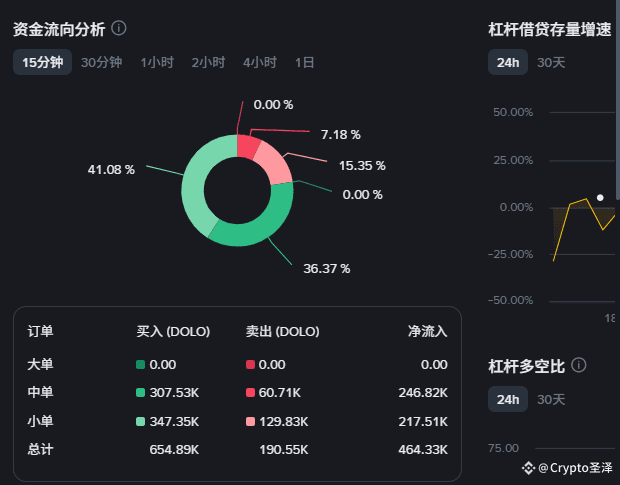Screen dimensions: 620x485
Task: Click the Binance logo watermark icon
Action: [x=528, y=468]
